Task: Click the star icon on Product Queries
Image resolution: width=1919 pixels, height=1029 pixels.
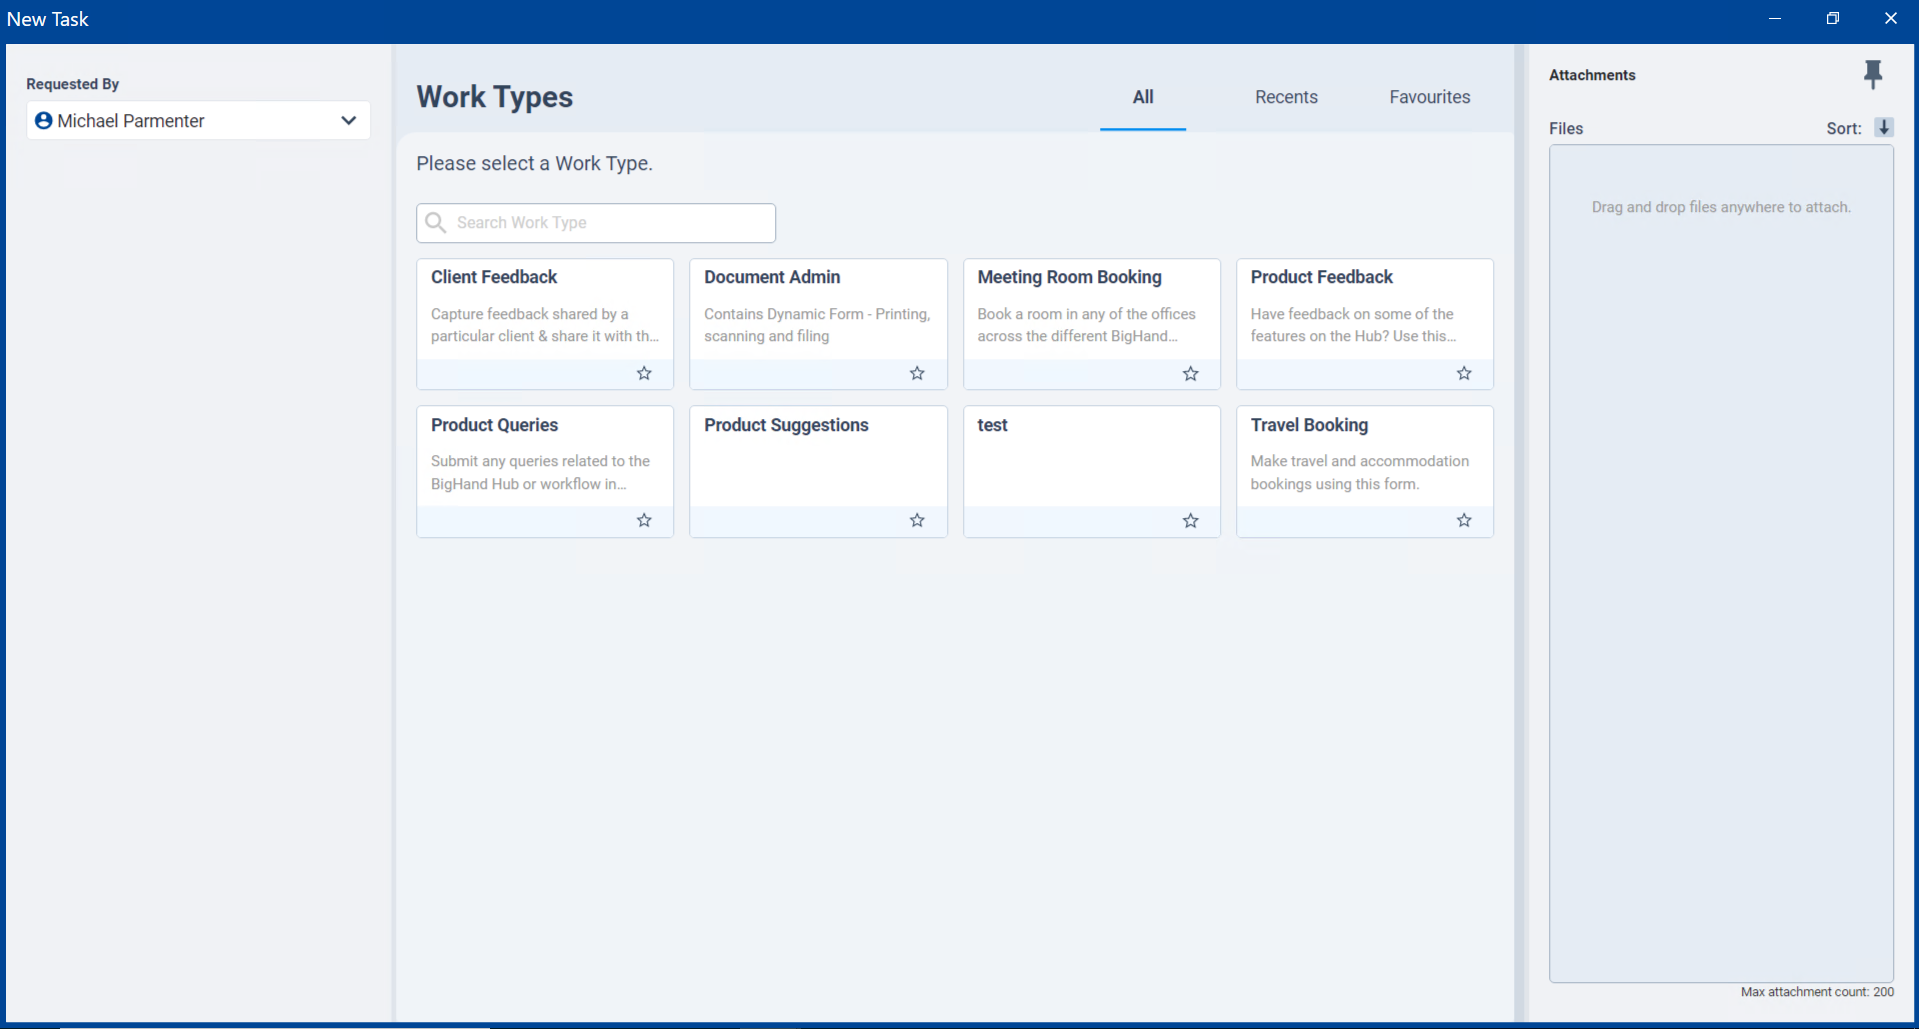Action: (x=643, y=520)
